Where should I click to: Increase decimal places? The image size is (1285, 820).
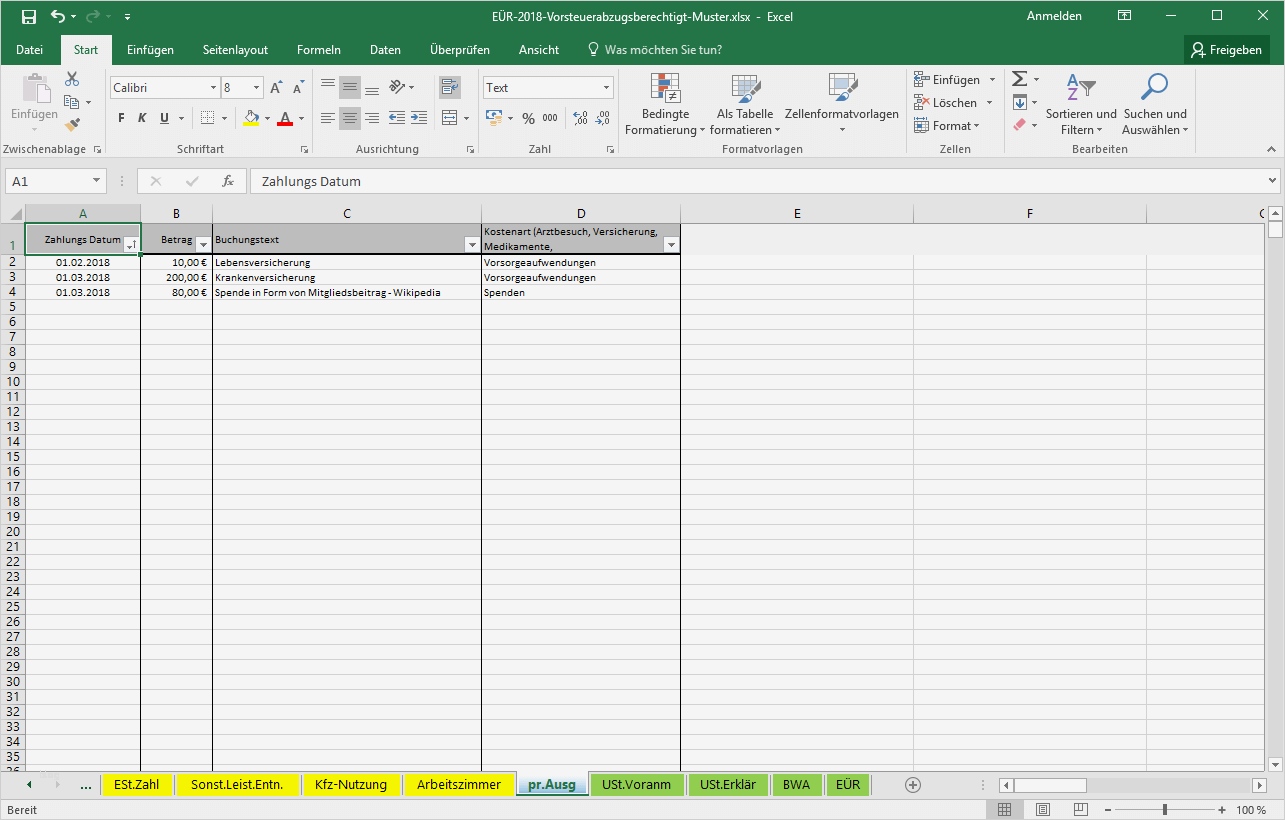click(x=578, y=117)
